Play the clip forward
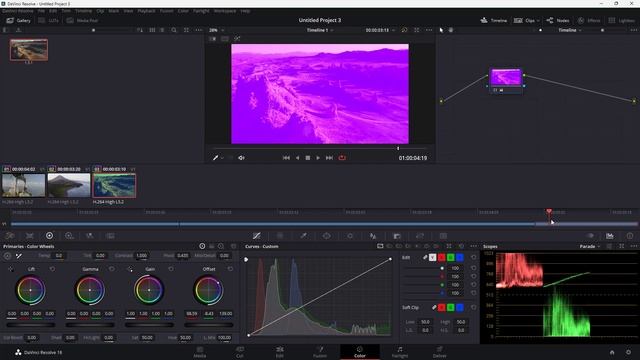 tap(318, 158)
